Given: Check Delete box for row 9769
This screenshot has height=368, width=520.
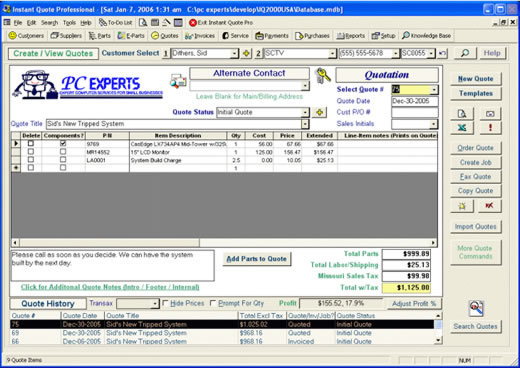Looking at the screenshot, I should 31,143.
